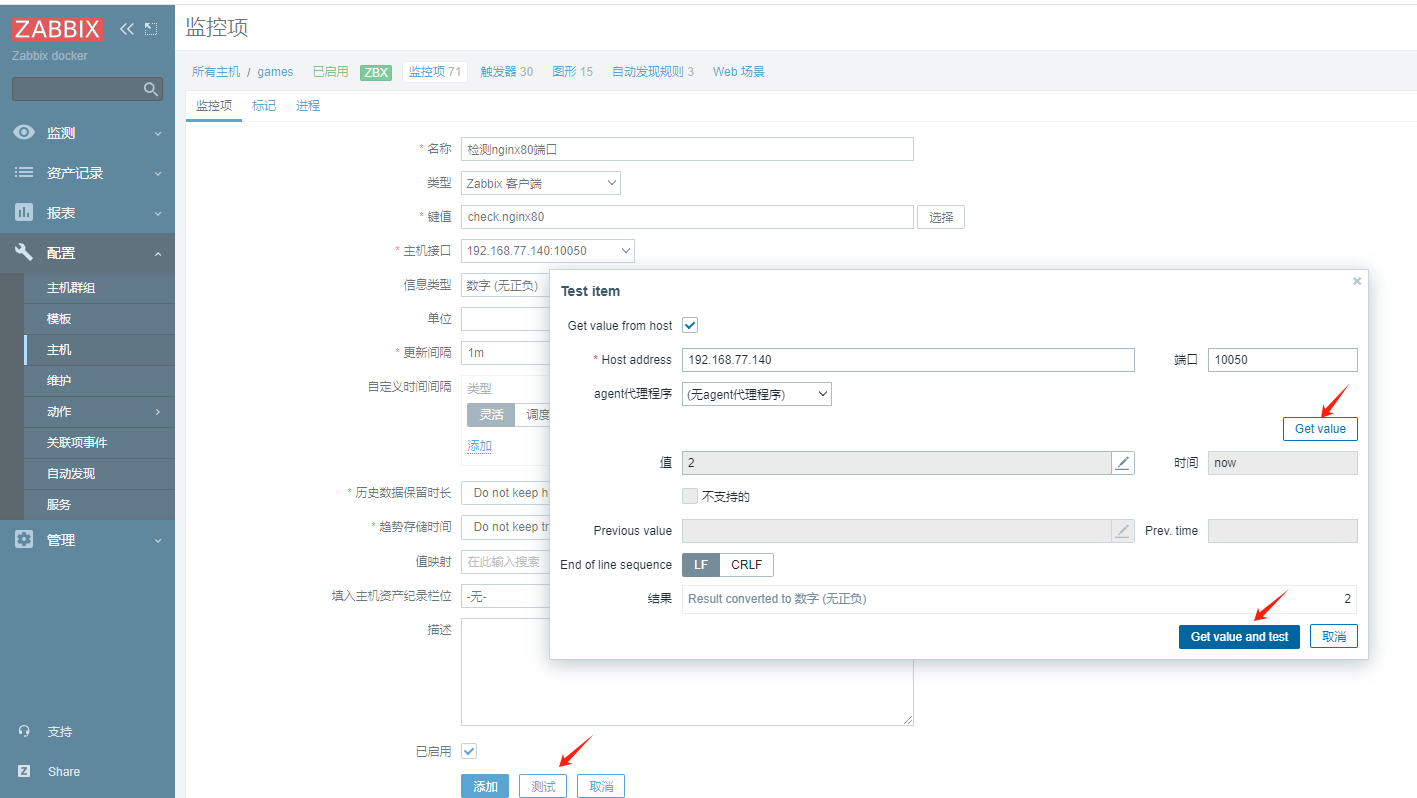Open 主机群组 in sidebar

coord(99,288)
